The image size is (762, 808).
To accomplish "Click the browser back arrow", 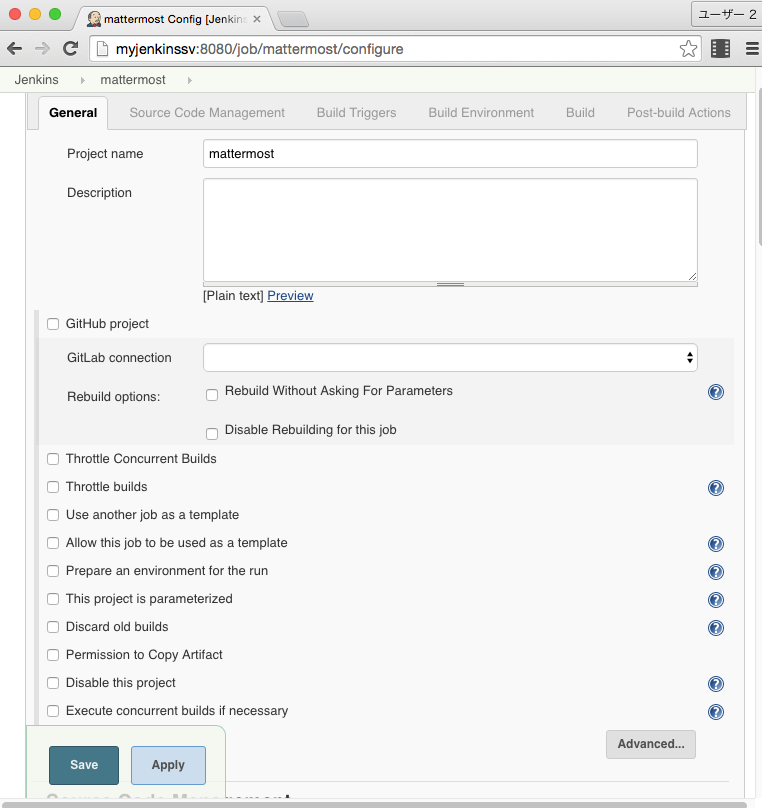I will (15, 48).
